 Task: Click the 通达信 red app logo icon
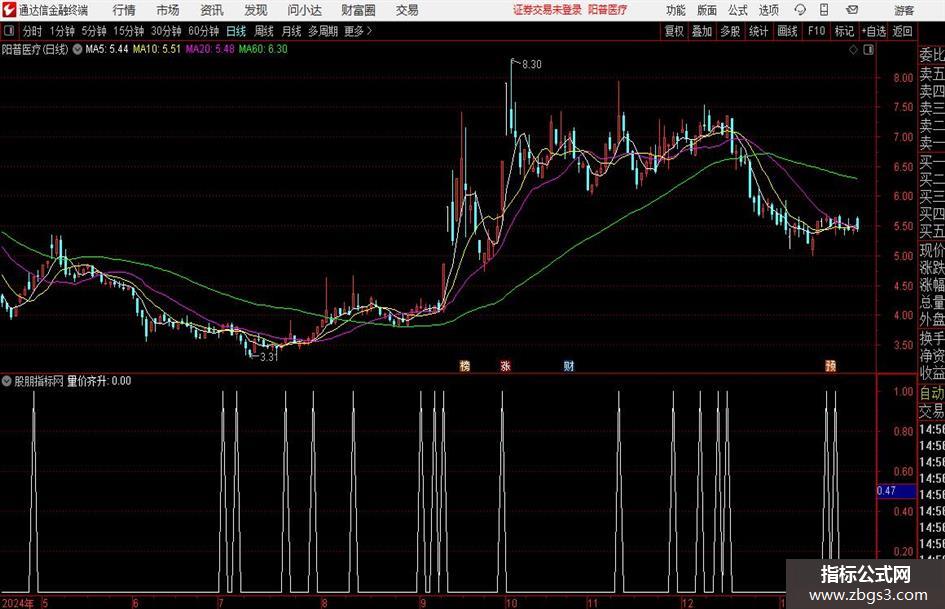point(9,10)
